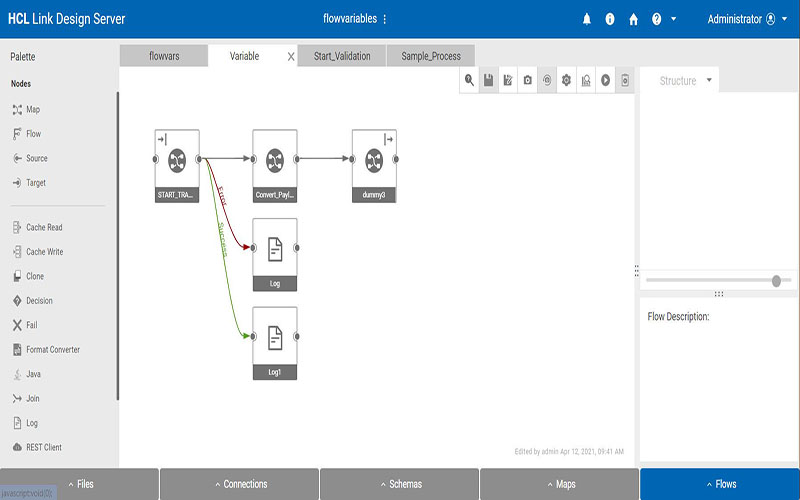Expand the help menu dropdown
This screenshot has height=500, width=800.
(664, 19)
